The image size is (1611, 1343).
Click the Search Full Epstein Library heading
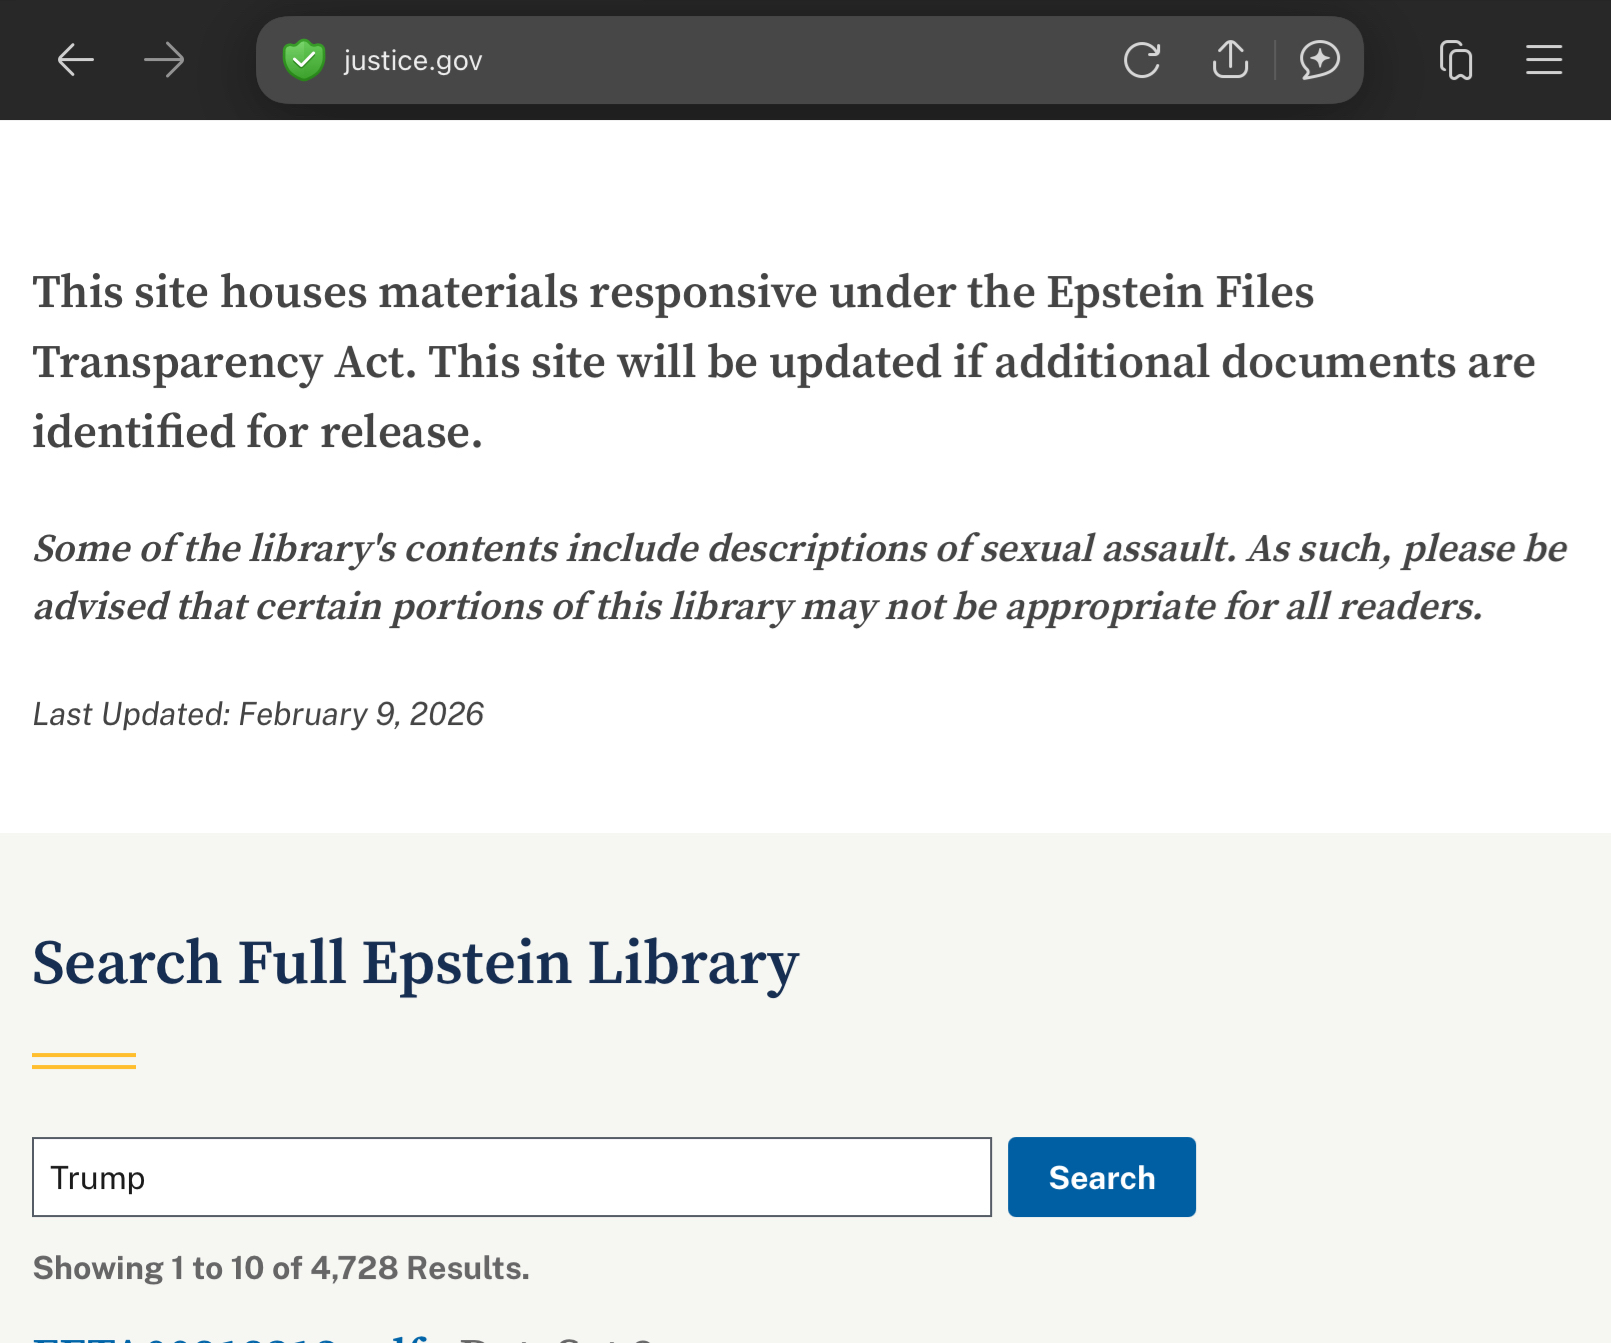(415, 963)
